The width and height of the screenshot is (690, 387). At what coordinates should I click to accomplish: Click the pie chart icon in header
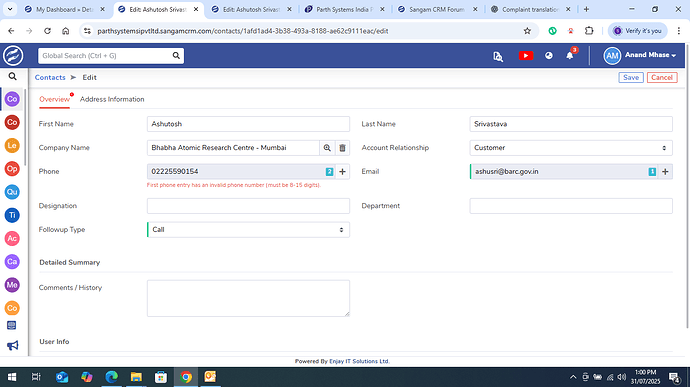549,55
